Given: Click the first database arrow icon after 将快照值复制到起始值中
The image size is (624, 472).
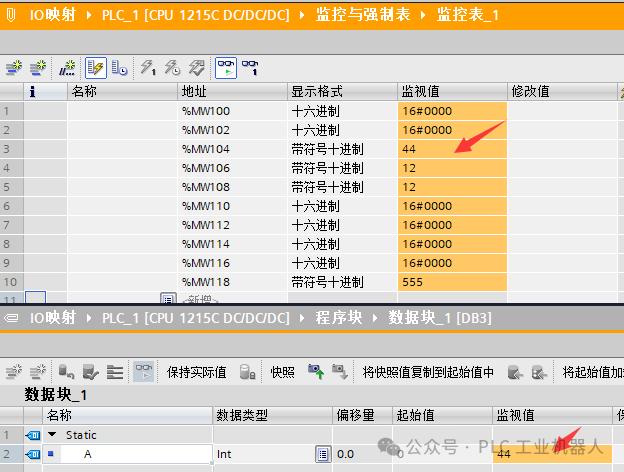Looking at the screenshot, I should click(x=515, y=372).
